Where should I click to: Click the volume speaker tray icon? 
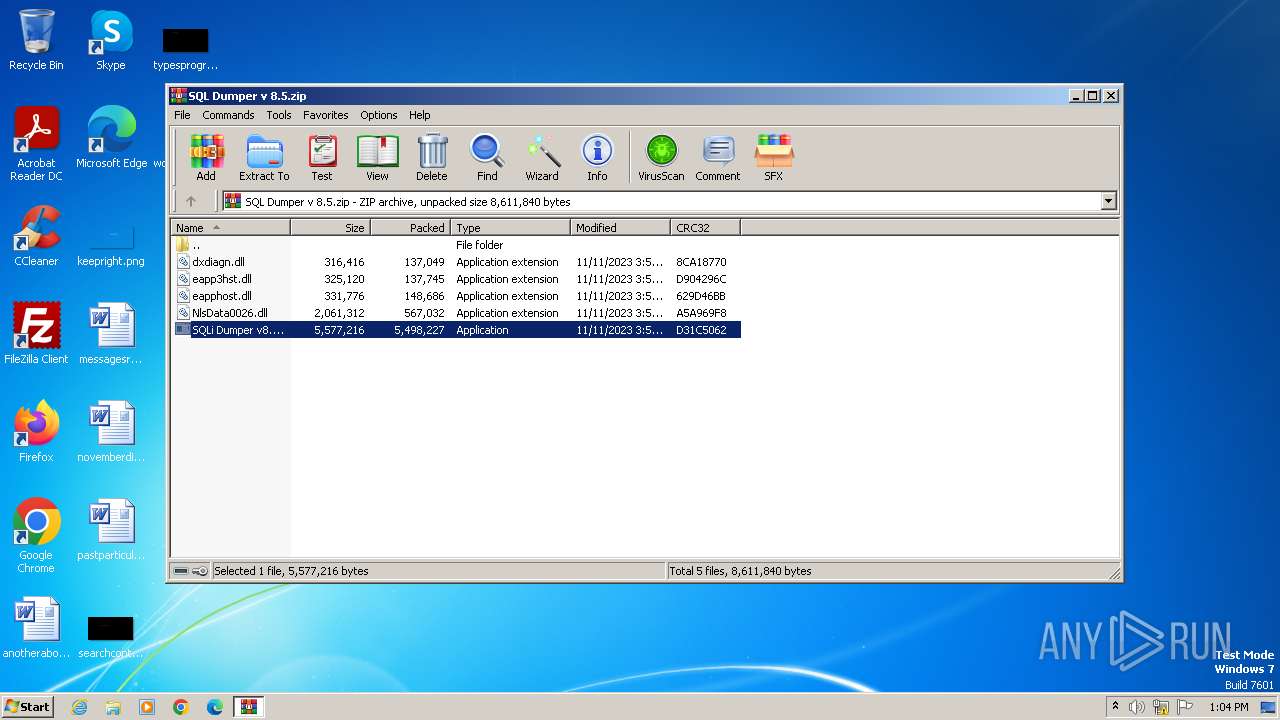point(1137,707)
